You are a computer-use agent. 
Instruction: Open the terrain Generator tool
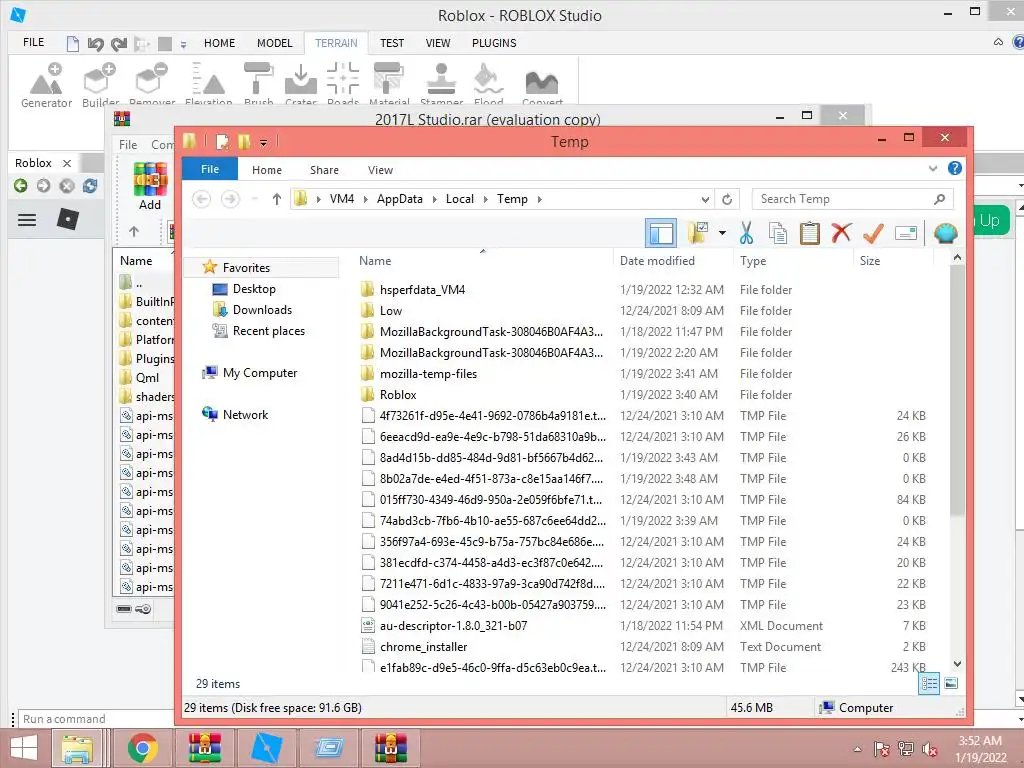[x=46, y=85]
